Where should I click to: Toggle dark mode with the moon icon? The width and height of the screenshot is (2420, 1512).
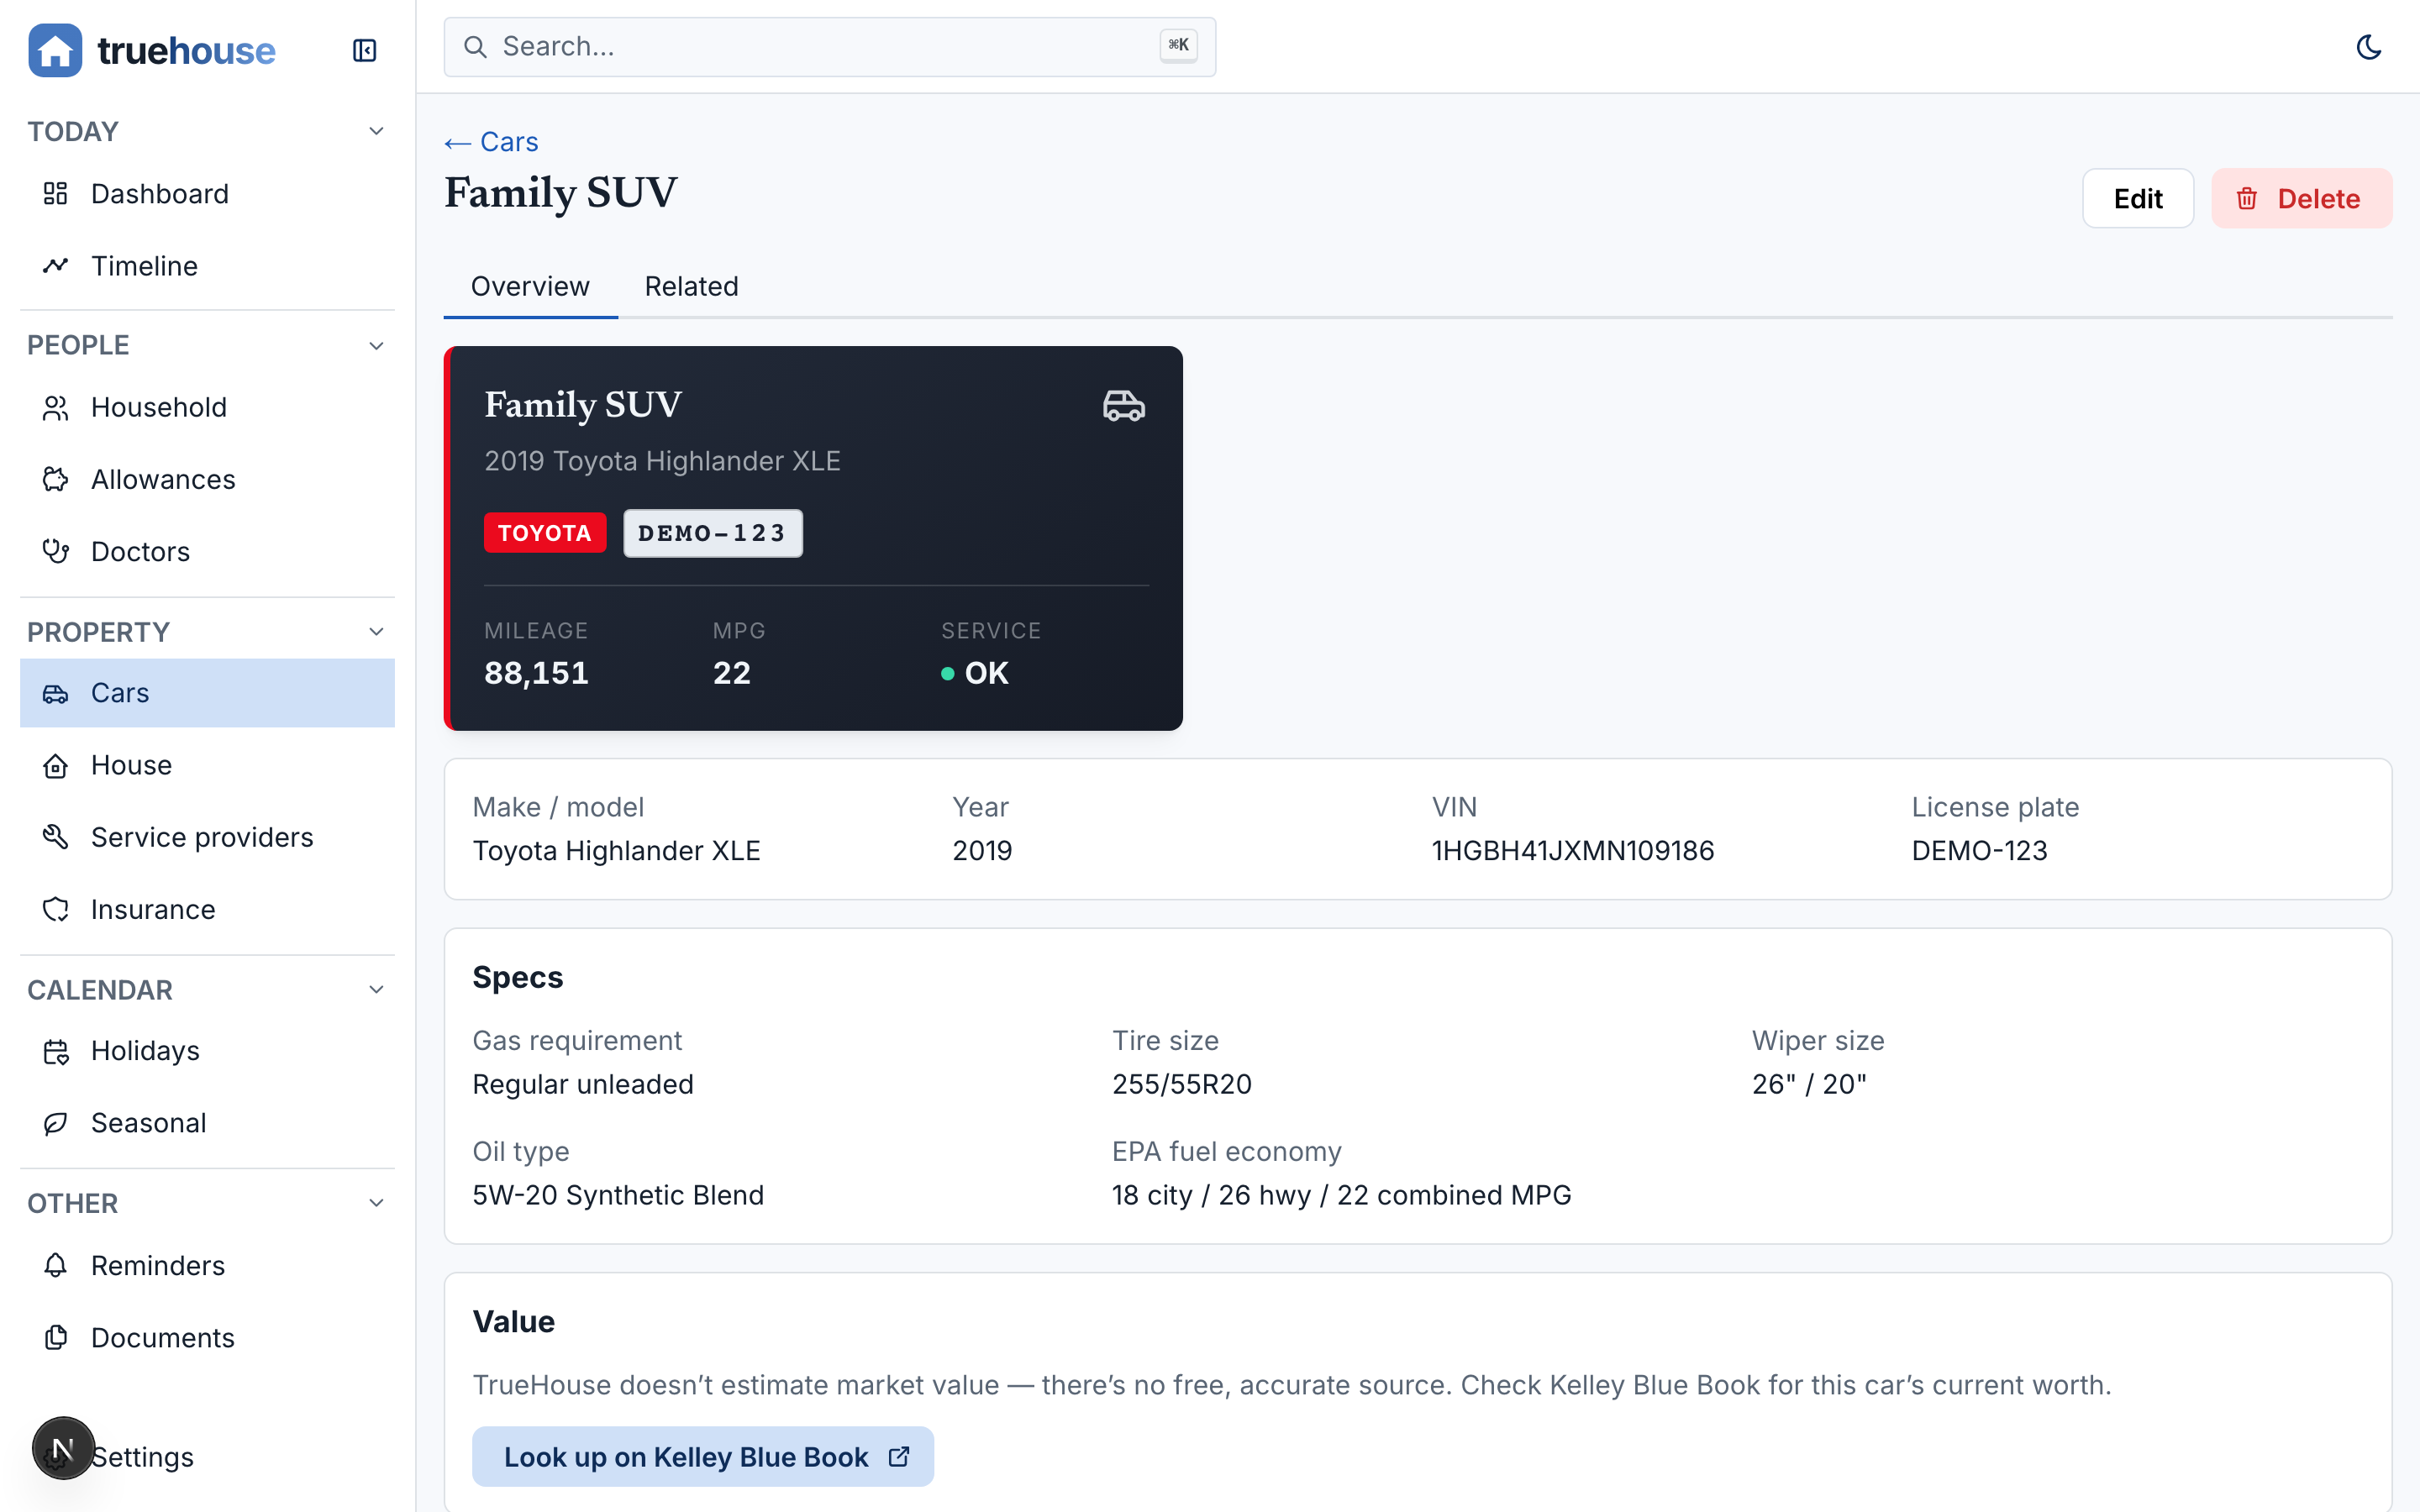2368,47
